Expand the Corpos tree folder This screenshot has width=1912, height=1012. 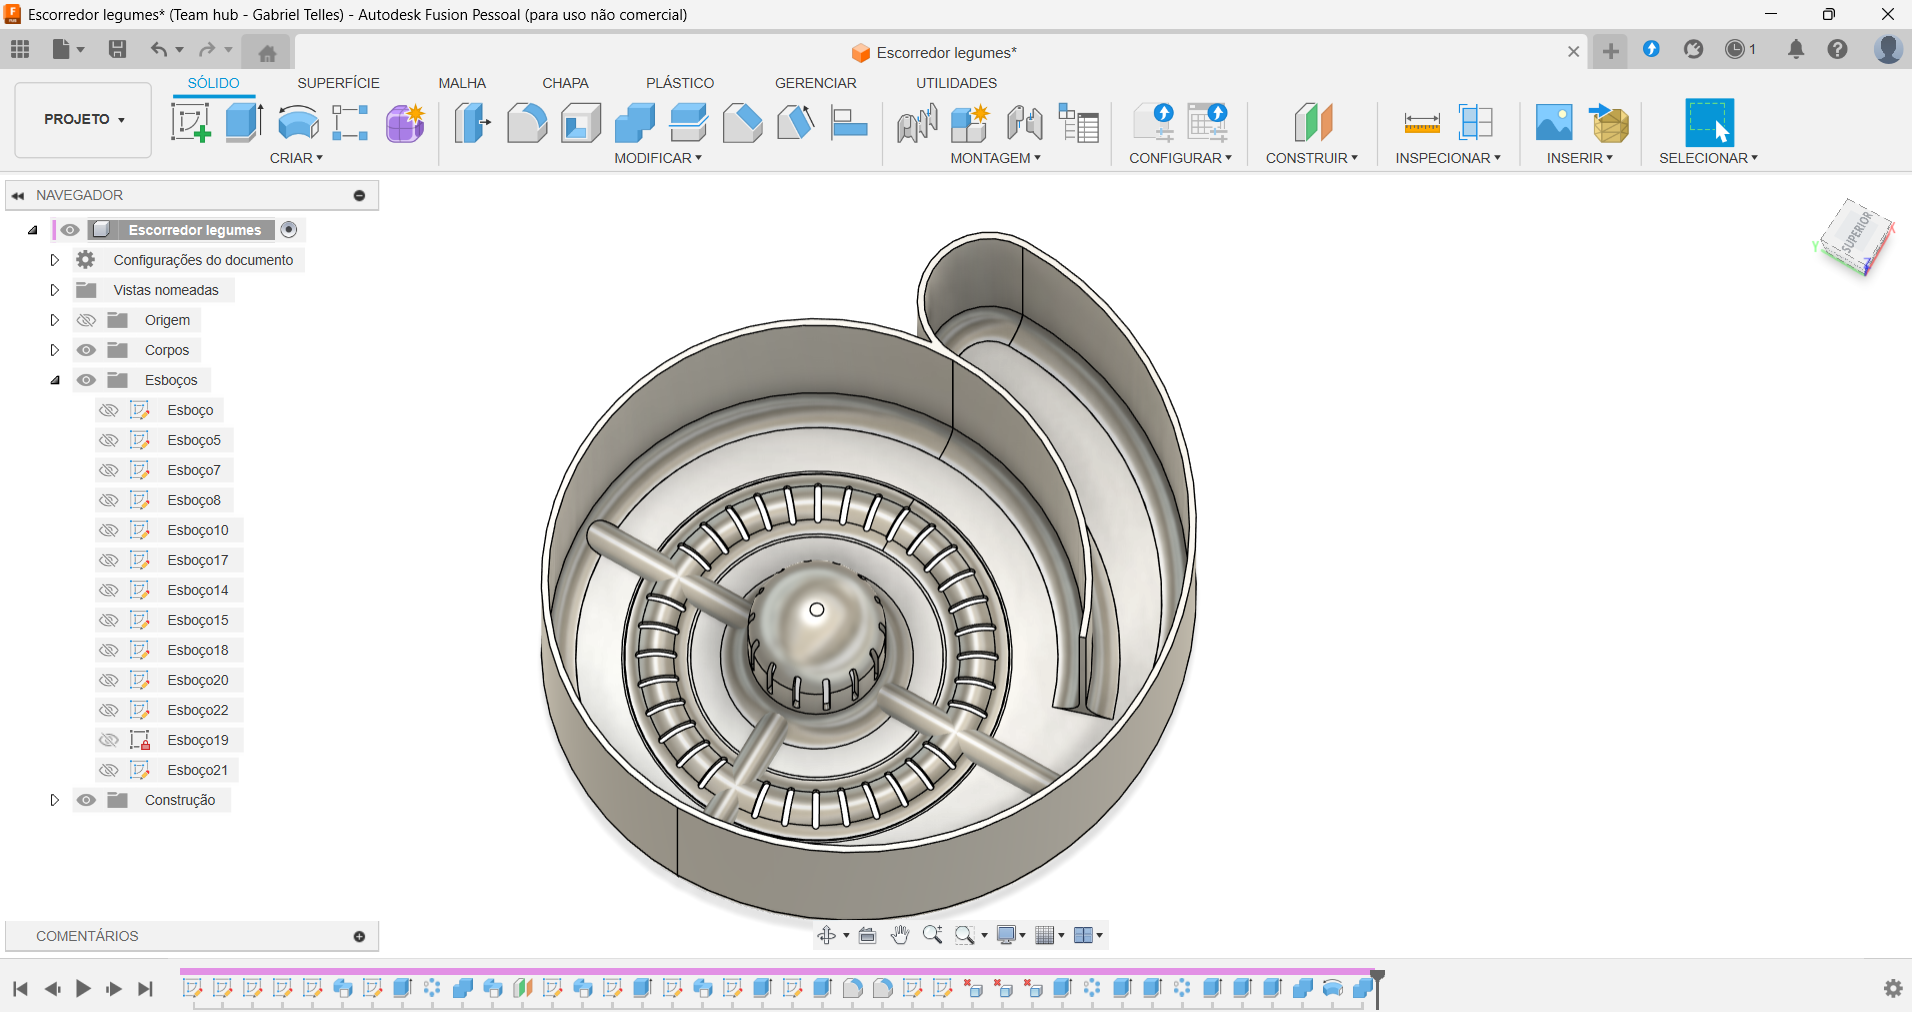[55, 350]
